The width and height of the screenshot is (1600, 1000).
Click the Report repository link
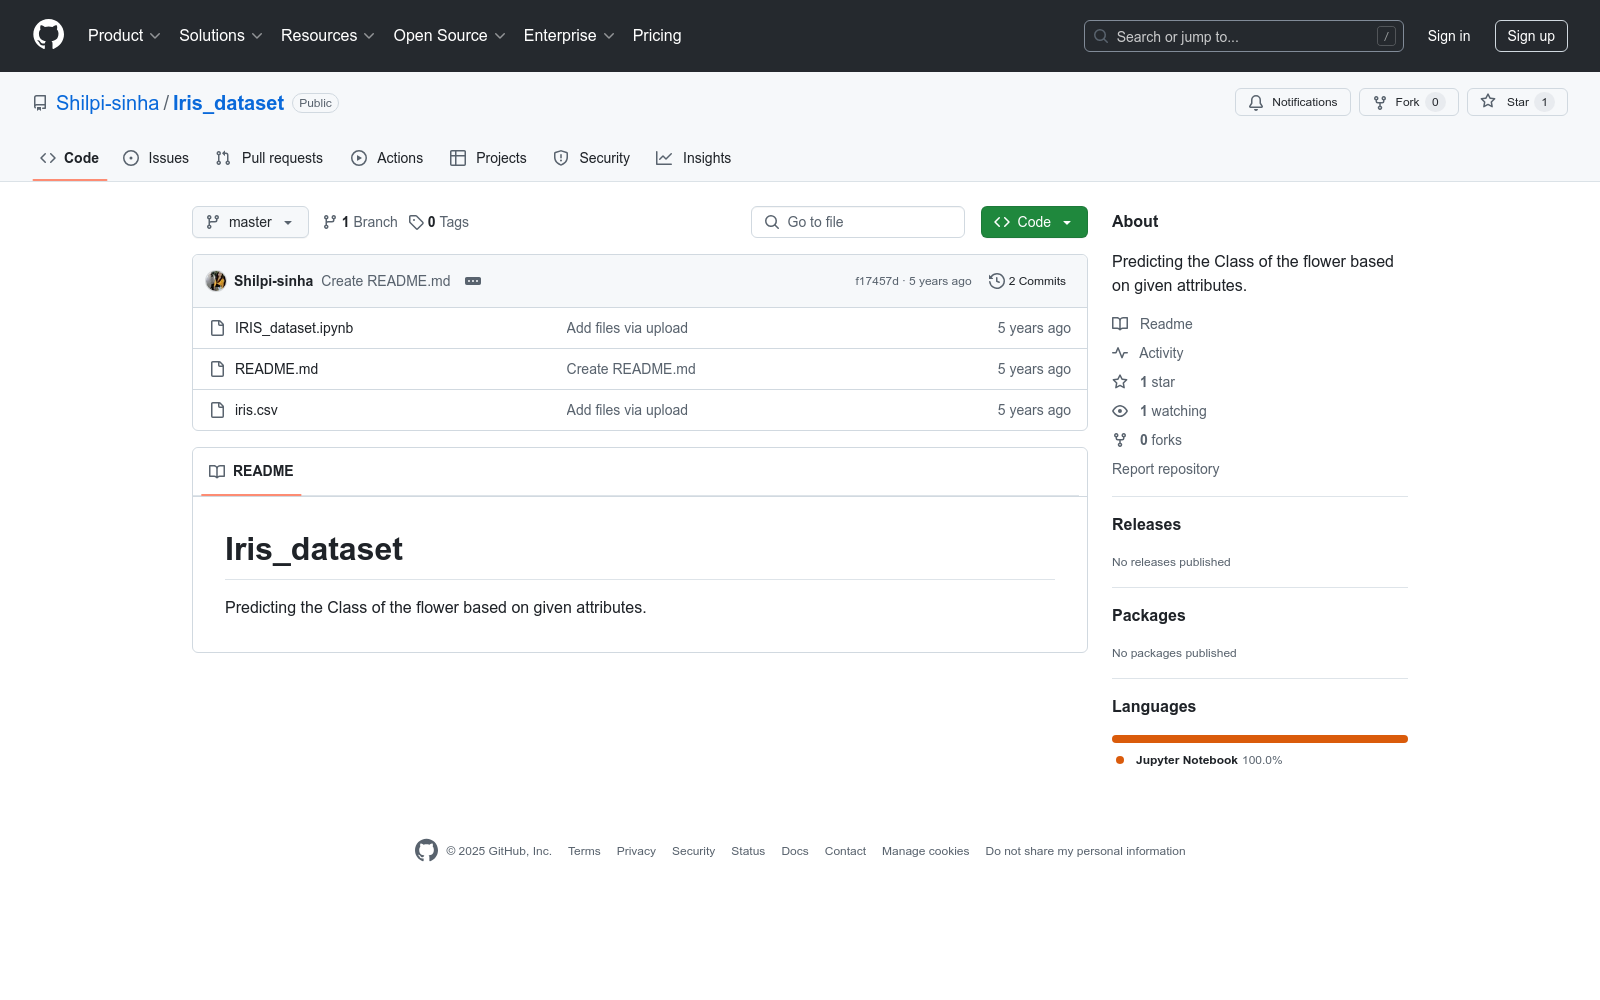[1165, 469]
